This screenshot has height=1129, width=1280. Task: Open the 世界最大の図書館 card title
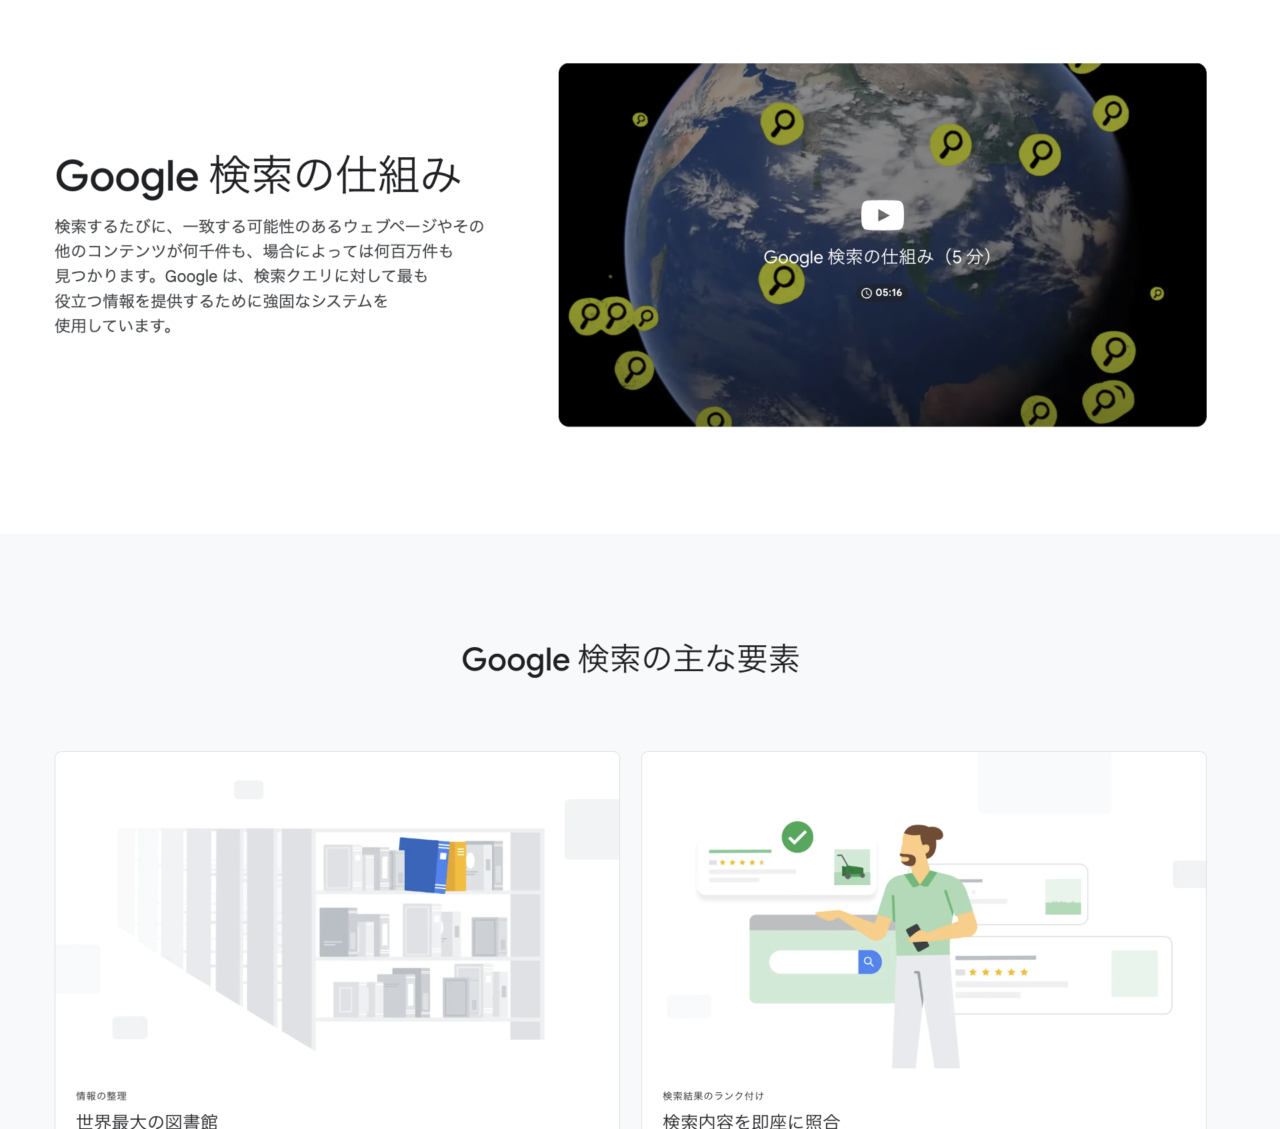147,1121
